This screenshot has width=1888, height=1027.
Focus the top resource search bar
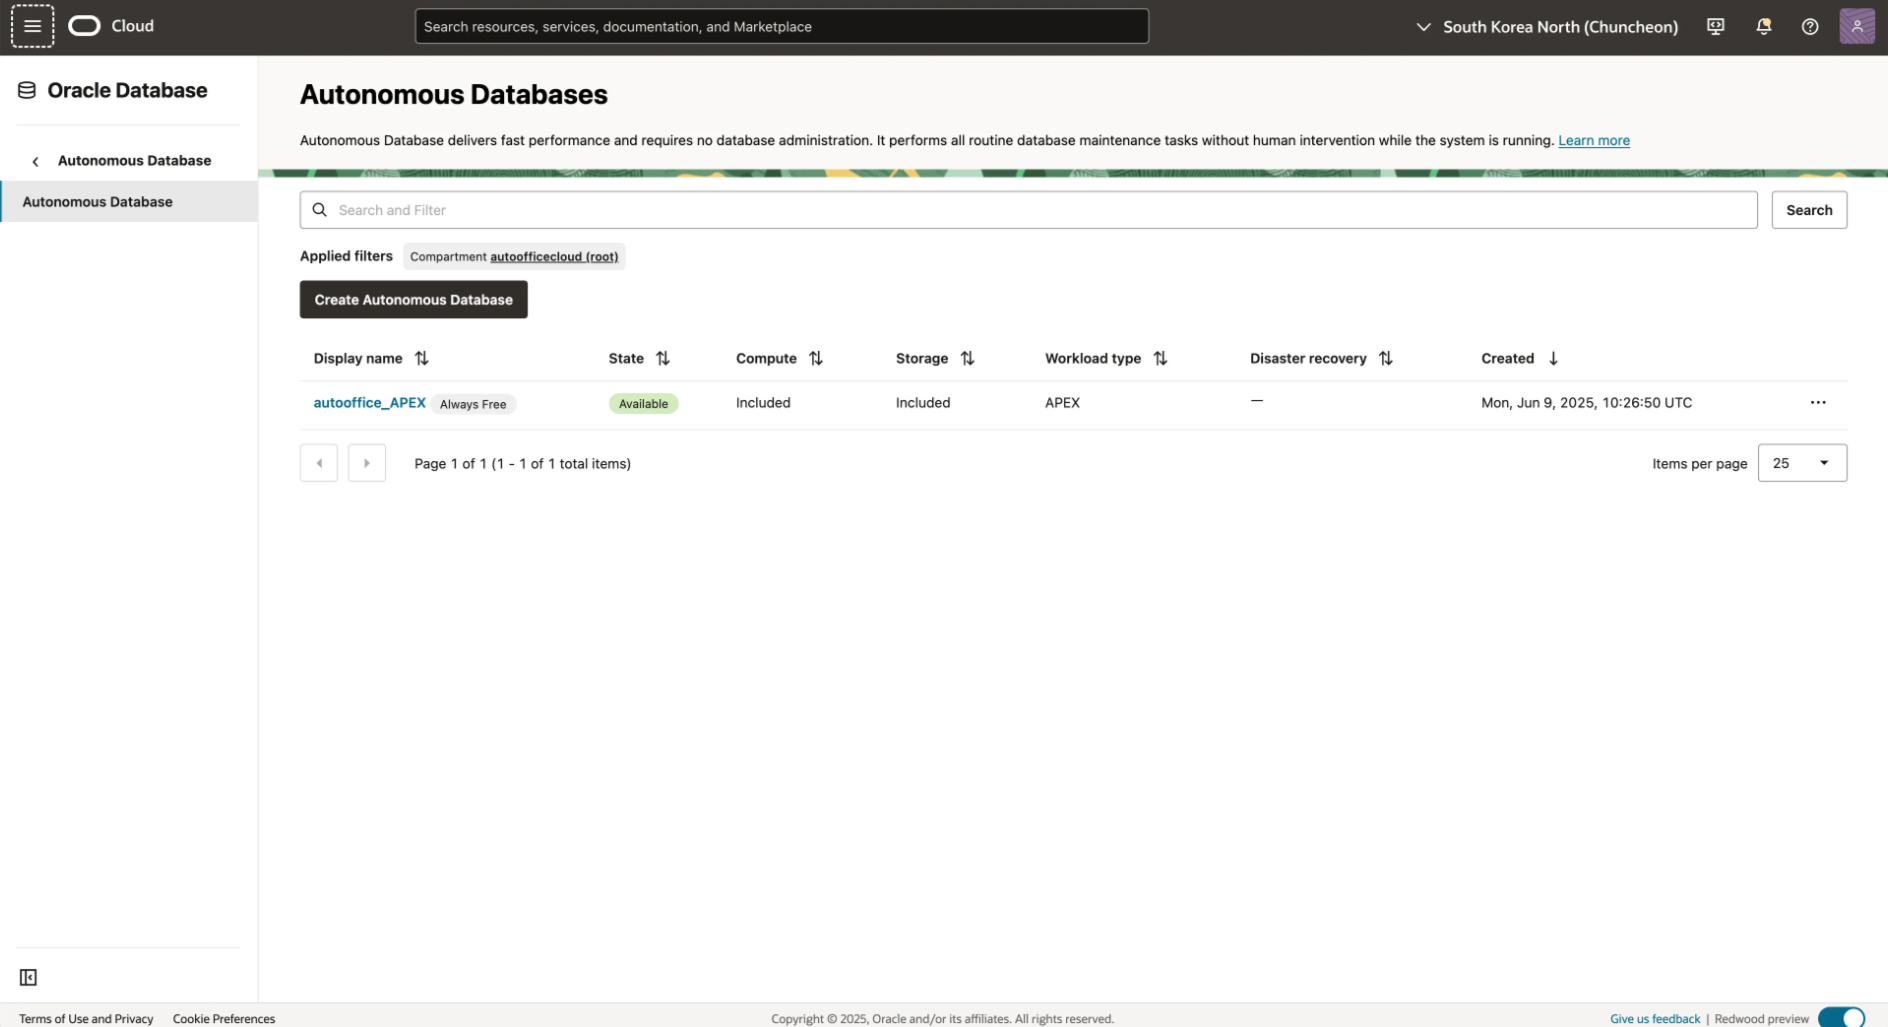click(781, 27)
